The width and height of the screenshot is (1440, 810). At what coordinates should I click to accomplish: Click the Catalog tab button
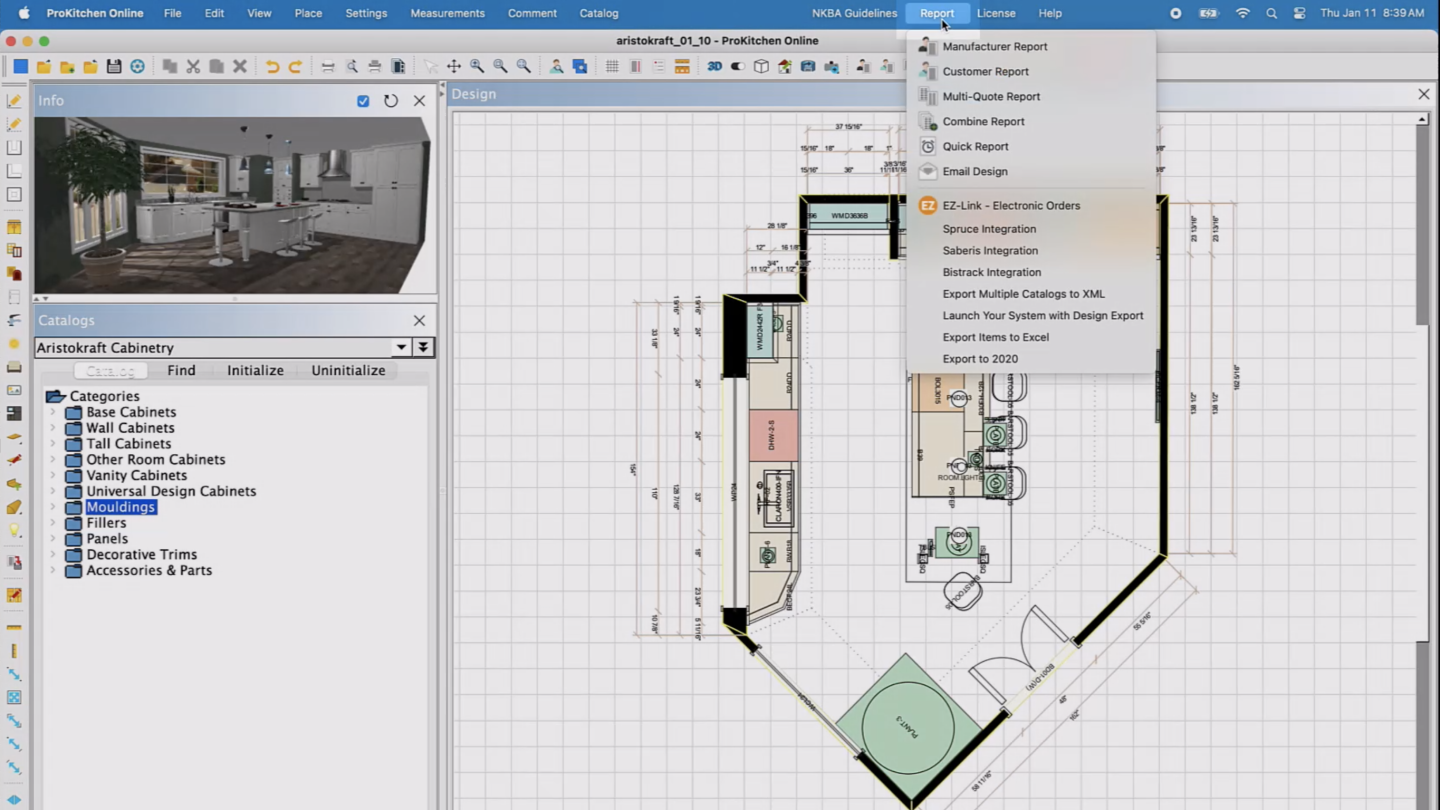coord(110,370)
